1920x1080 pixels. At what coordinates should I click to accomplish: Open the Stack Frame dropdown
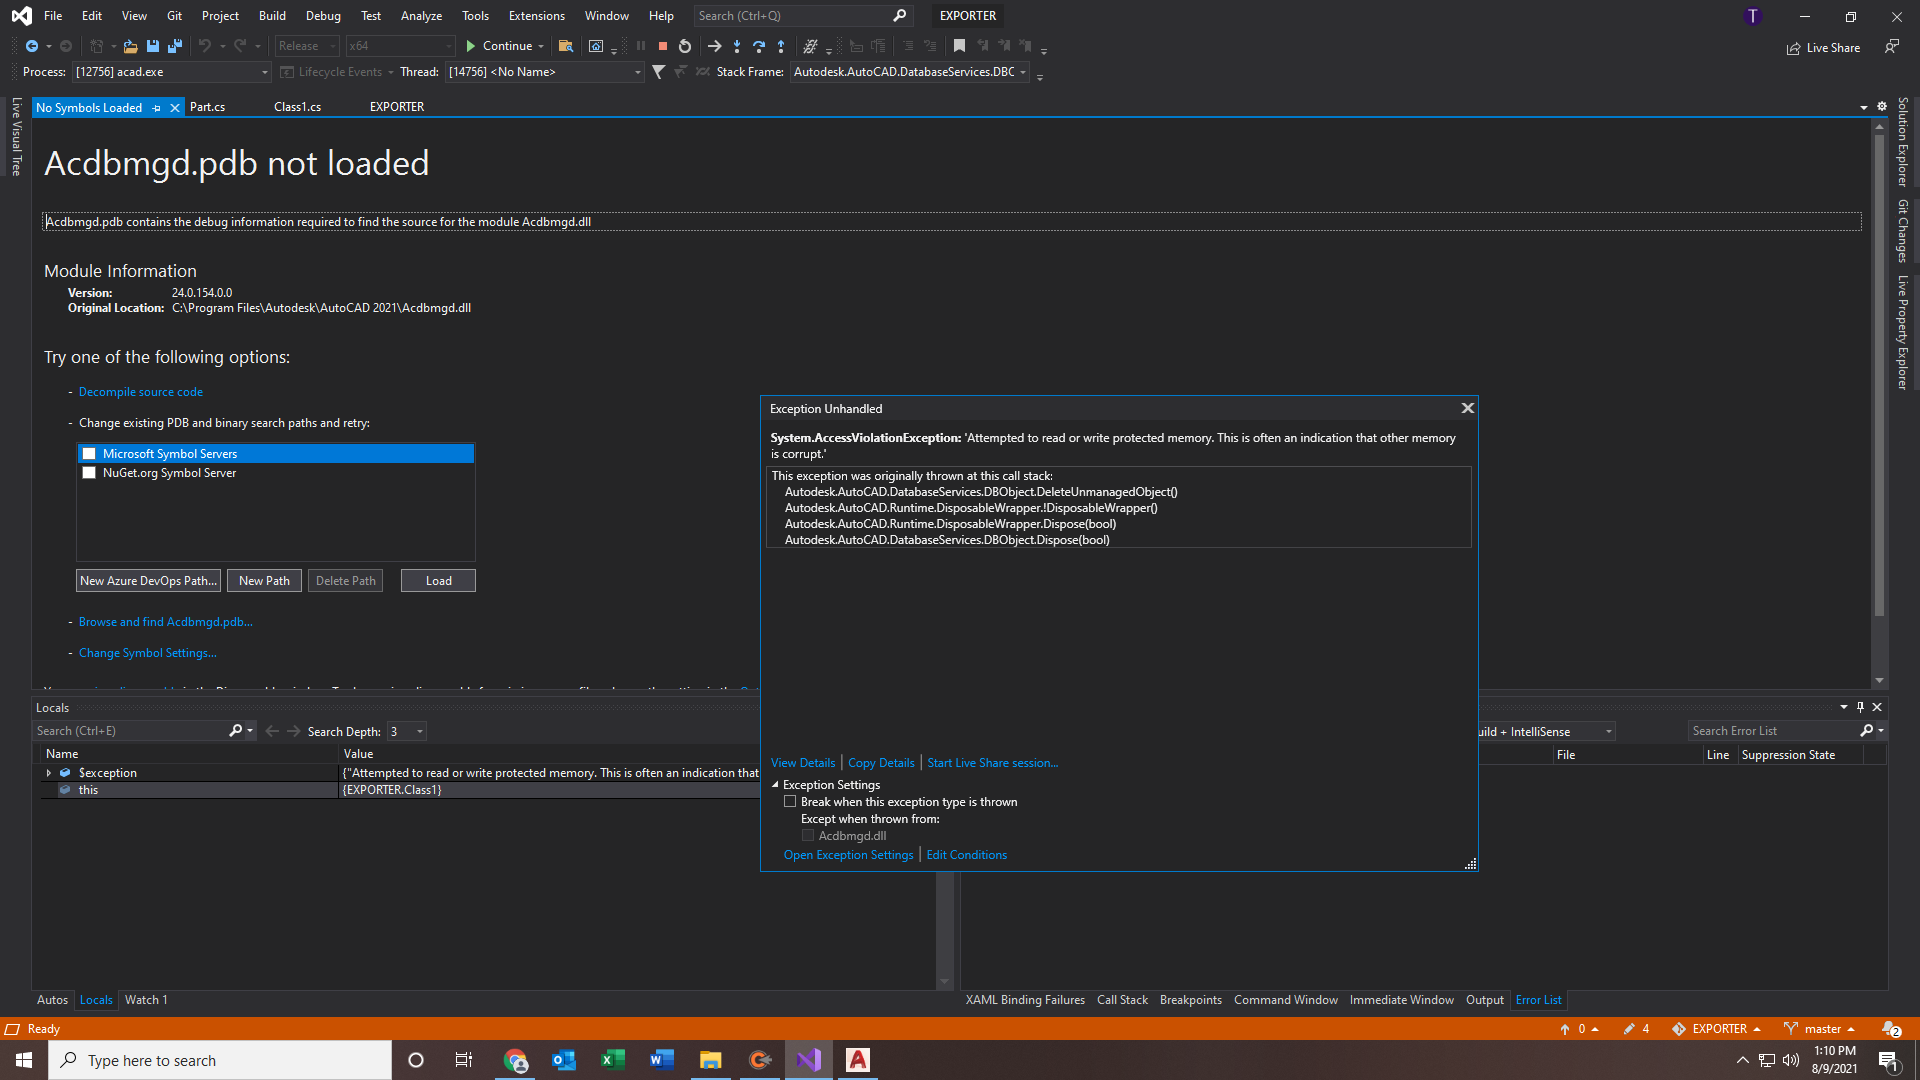[1022, 72]
